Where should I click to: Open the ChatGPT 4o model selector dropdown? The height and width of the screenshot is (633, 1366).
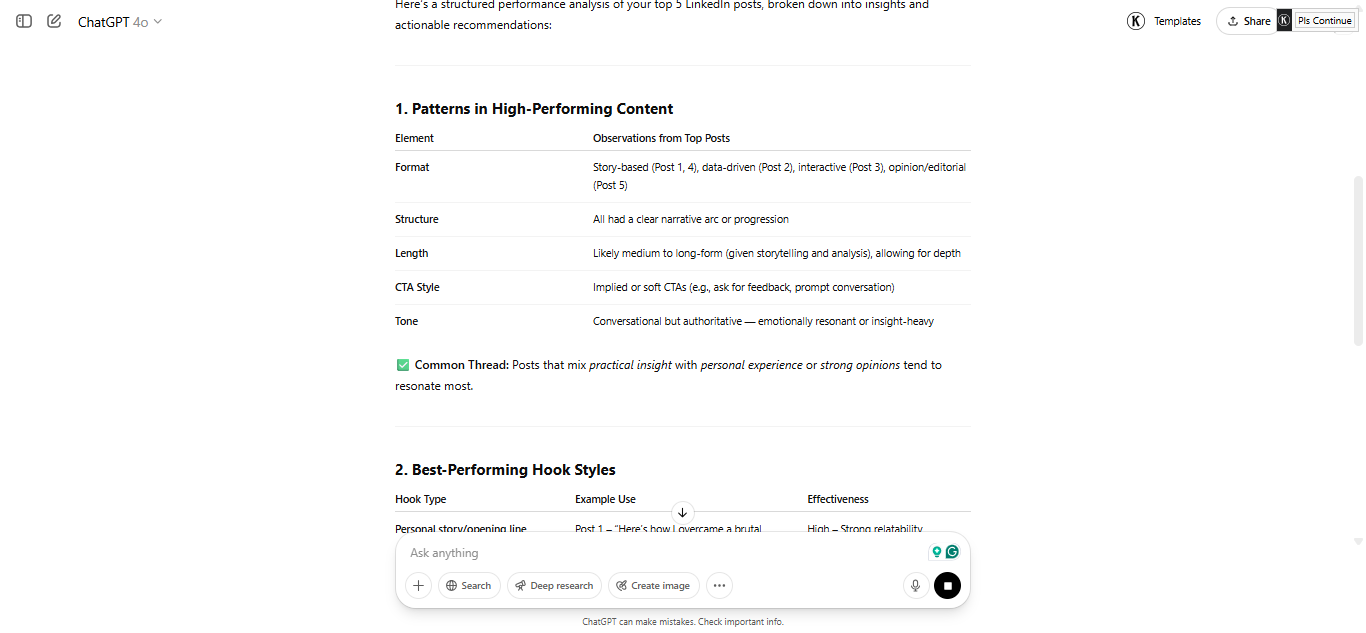coord(119,22)
